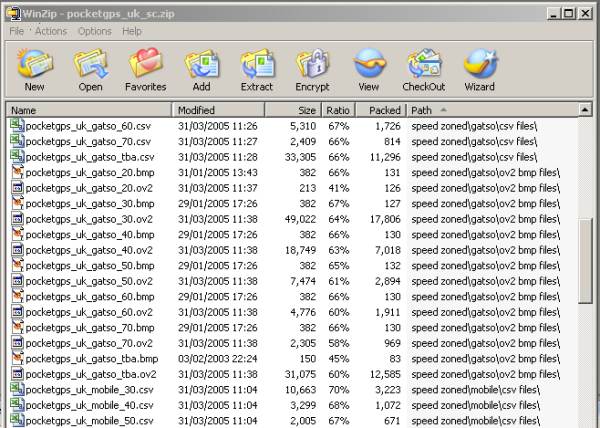Open the File menu

16,31
